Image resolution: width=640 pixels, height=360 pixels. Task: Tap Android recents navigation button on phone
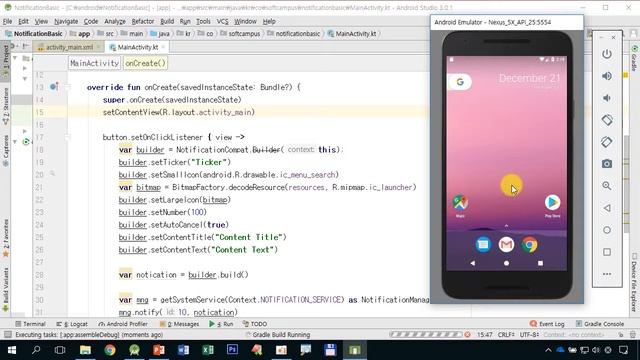[x=540, y=263]
